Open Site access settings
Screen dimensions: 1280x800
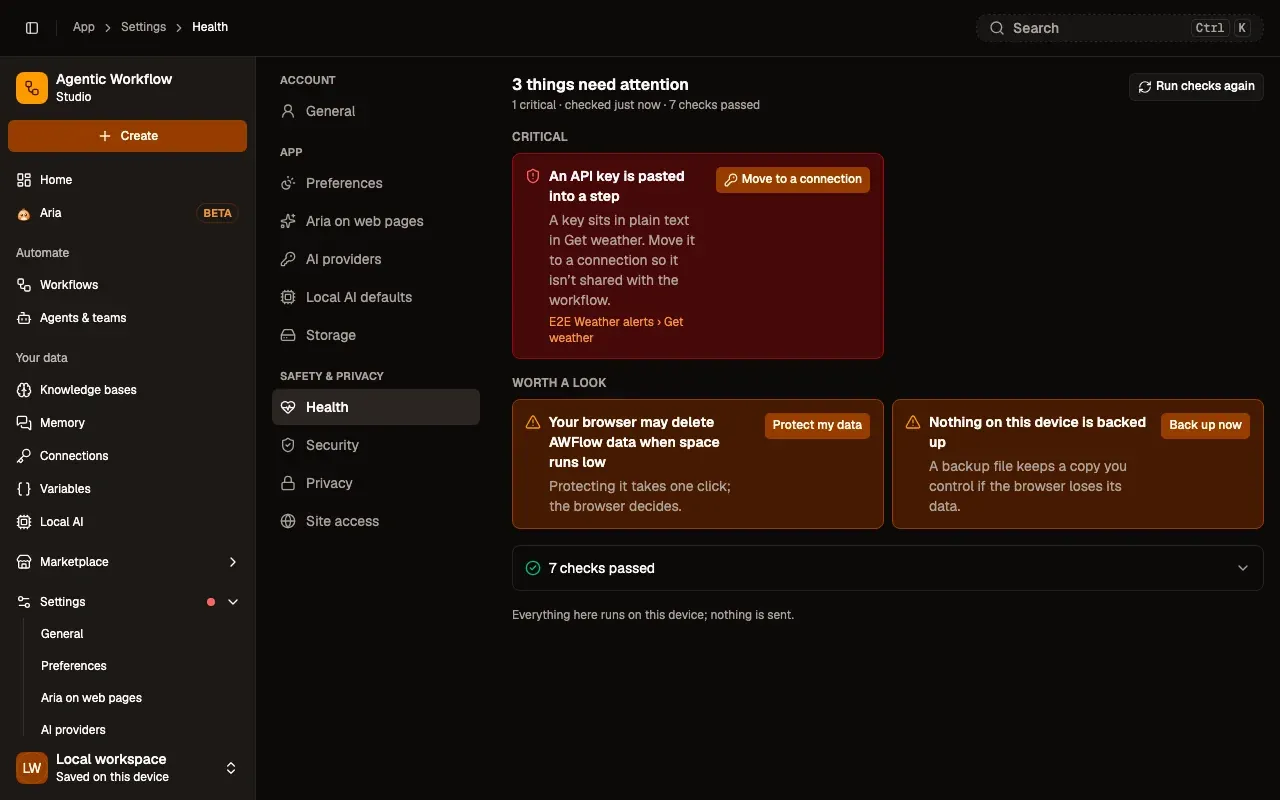(376, 521)
